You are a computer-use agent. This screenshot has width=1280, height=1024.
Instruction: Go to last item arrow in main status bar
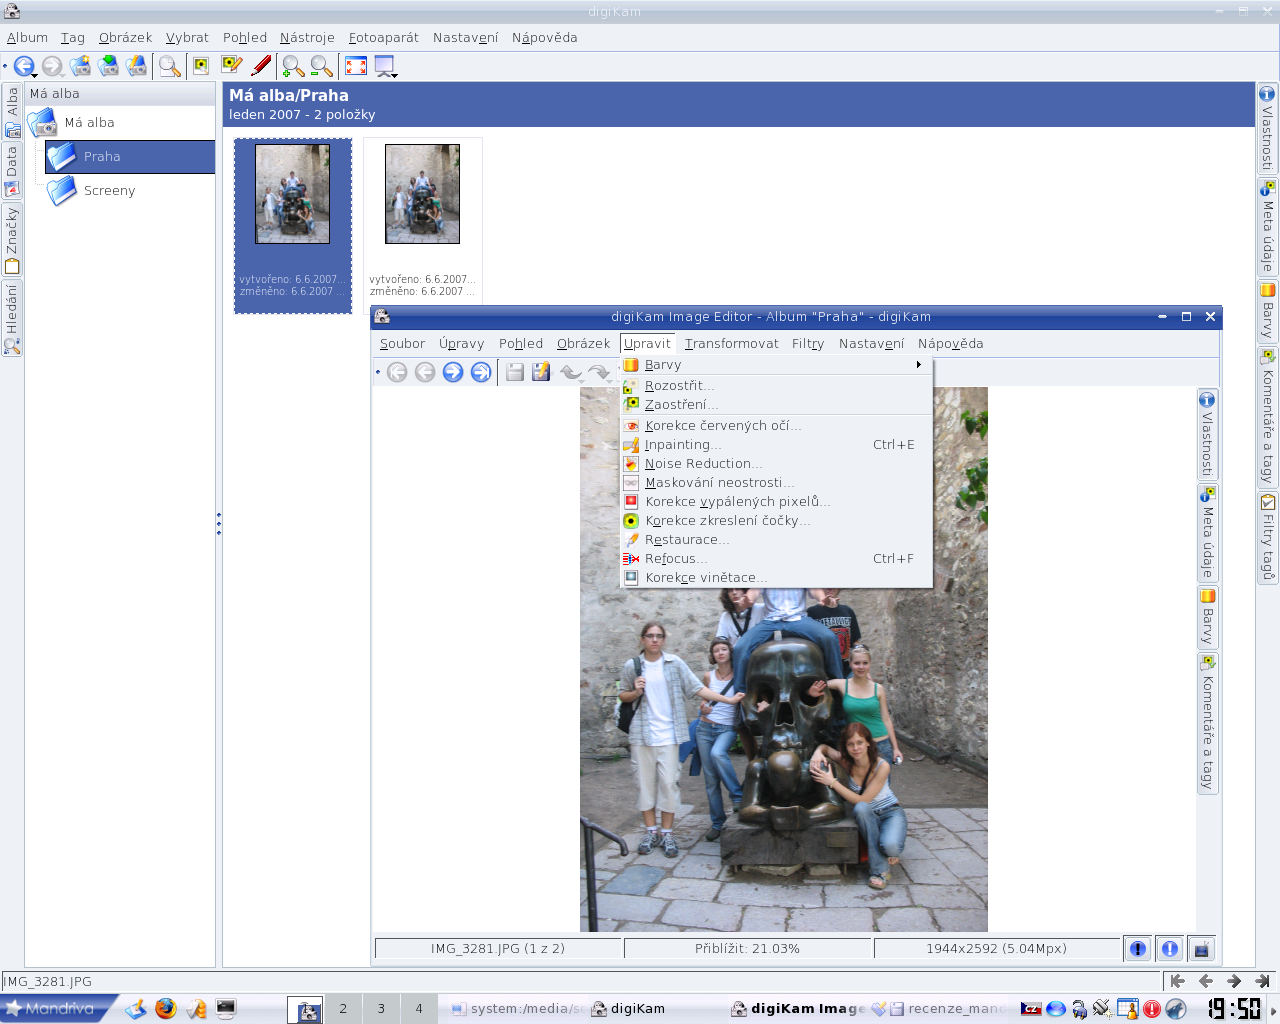point(1262,981)
